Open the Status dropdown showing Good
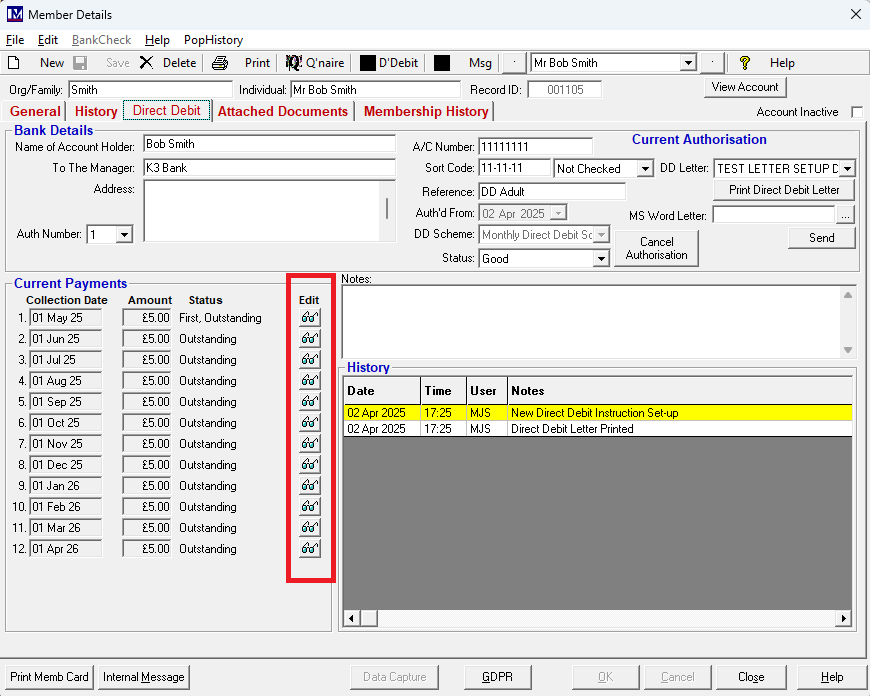The width and height of the screenshot is (870, 696). tap(601, 259)
